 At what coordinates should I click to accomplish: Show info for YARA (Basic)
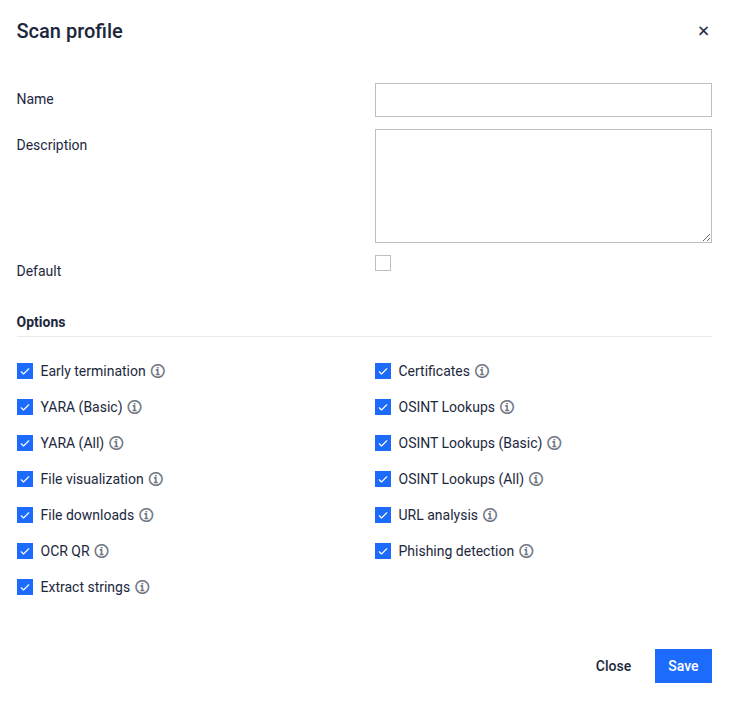135,407
